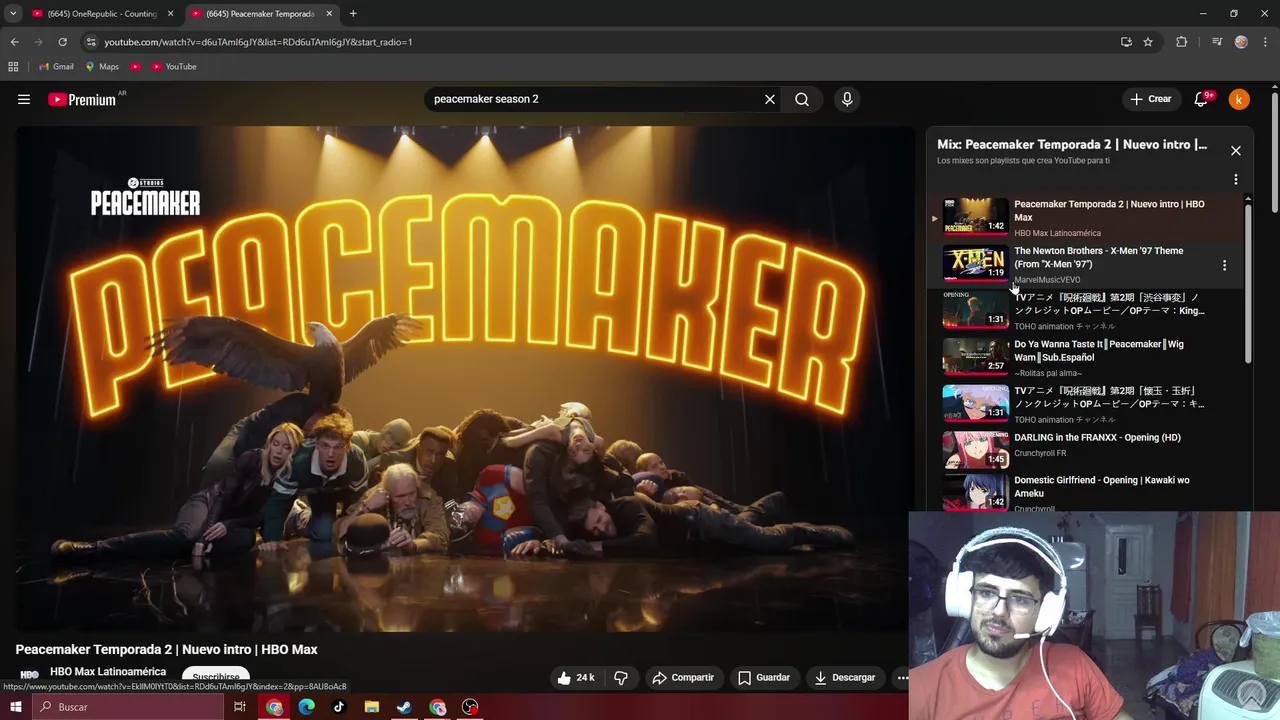This screenshot has height=720, width=1280.
Task: Dislike the video with thumbs down
Action: tap(621, 677)
